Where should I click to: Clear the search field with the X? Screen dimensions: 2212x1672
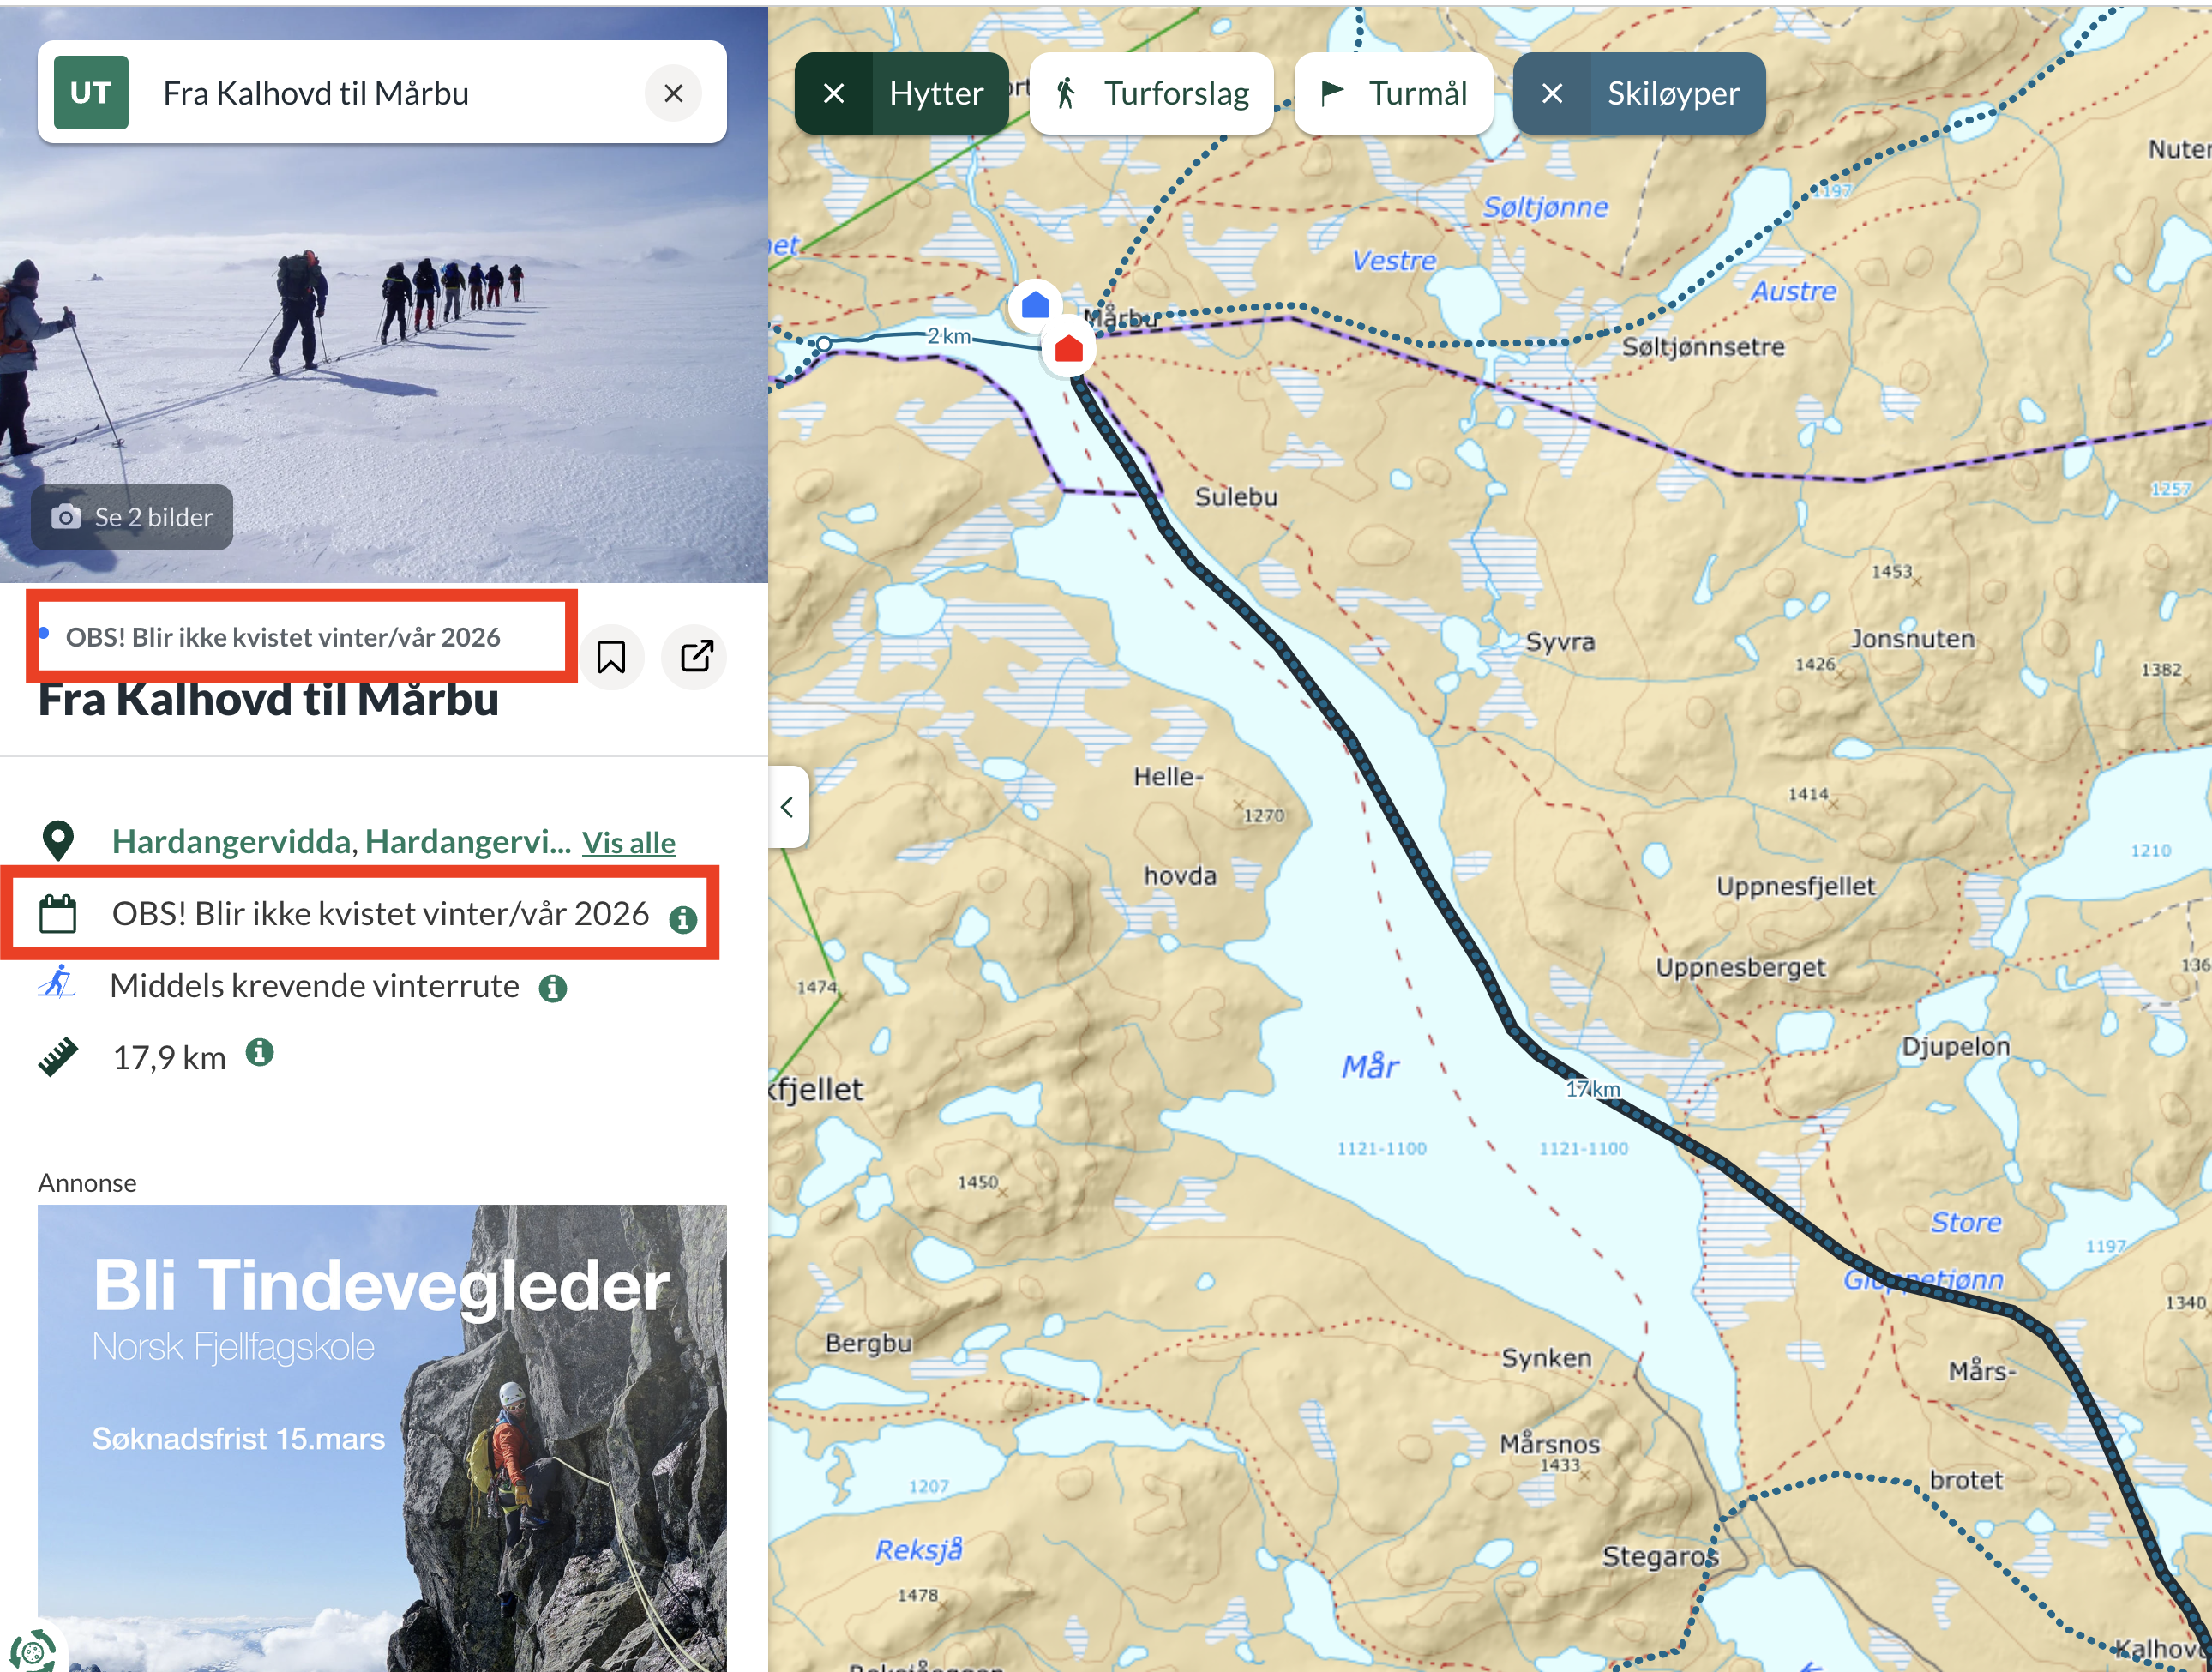click(673, 93)
